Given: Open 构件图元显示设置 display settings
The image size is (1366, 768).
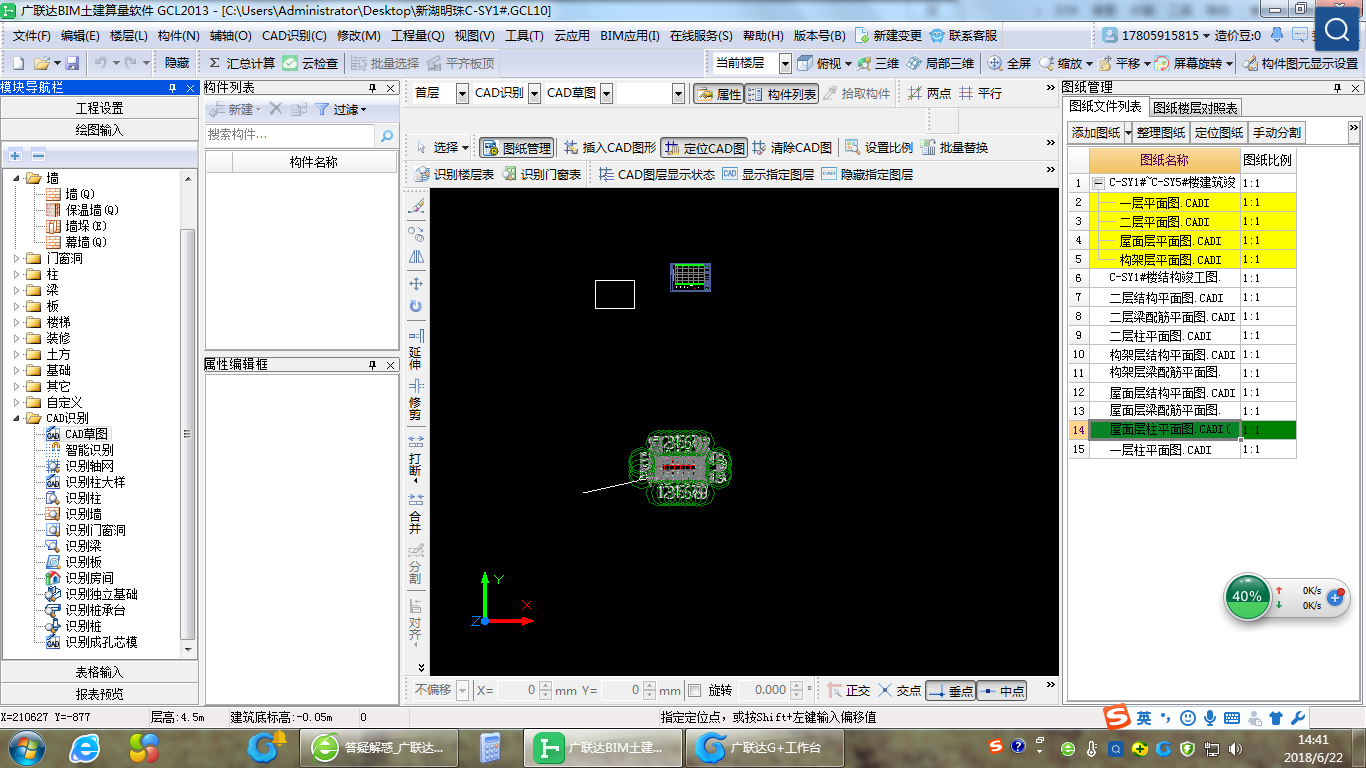Looking at the screenshot, I should (x=1301, y=62).
